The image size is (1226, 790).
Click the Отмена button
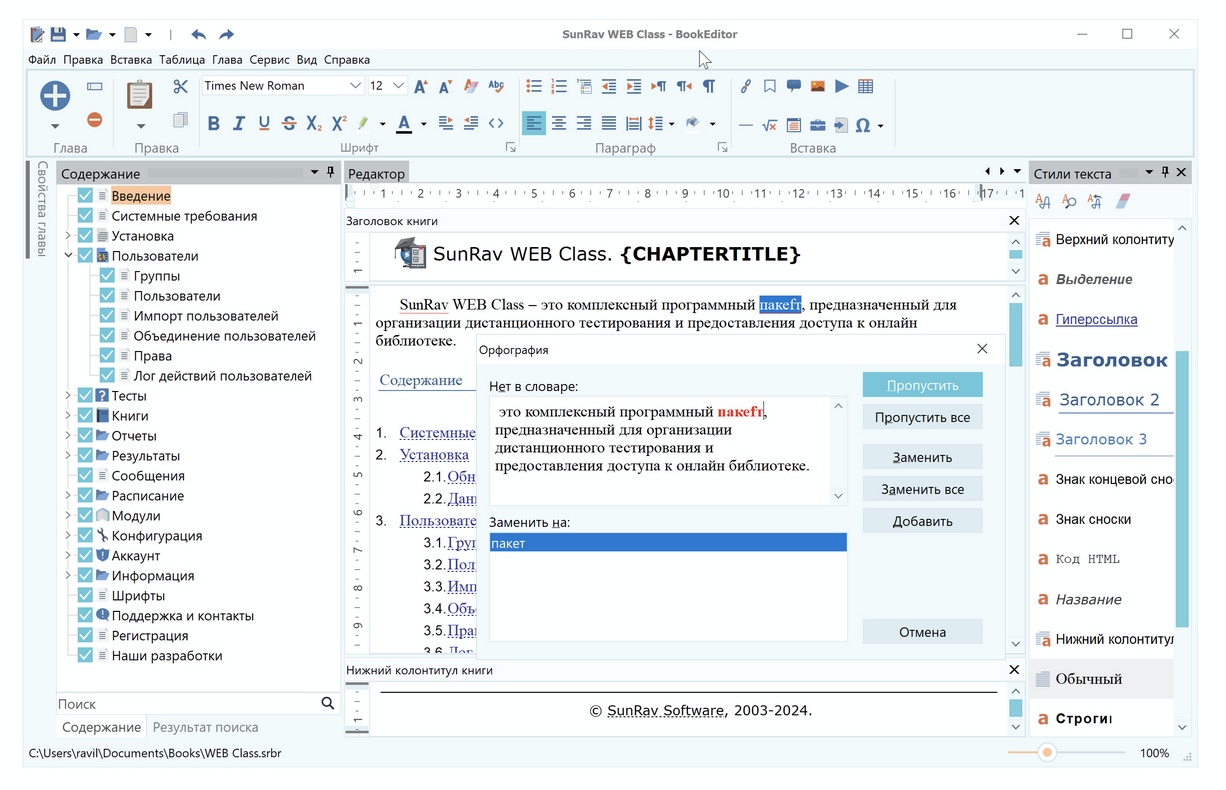pyautogui.click(x=922, y=631)
